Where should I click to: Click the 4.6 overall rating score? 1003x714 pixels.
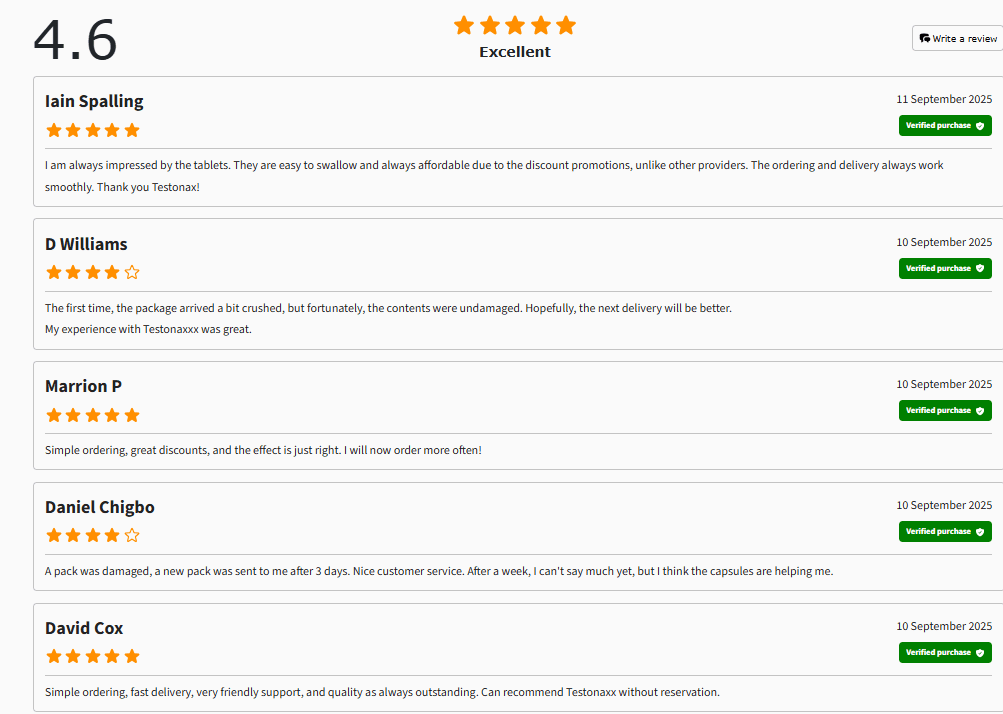(x=75, y=40)
